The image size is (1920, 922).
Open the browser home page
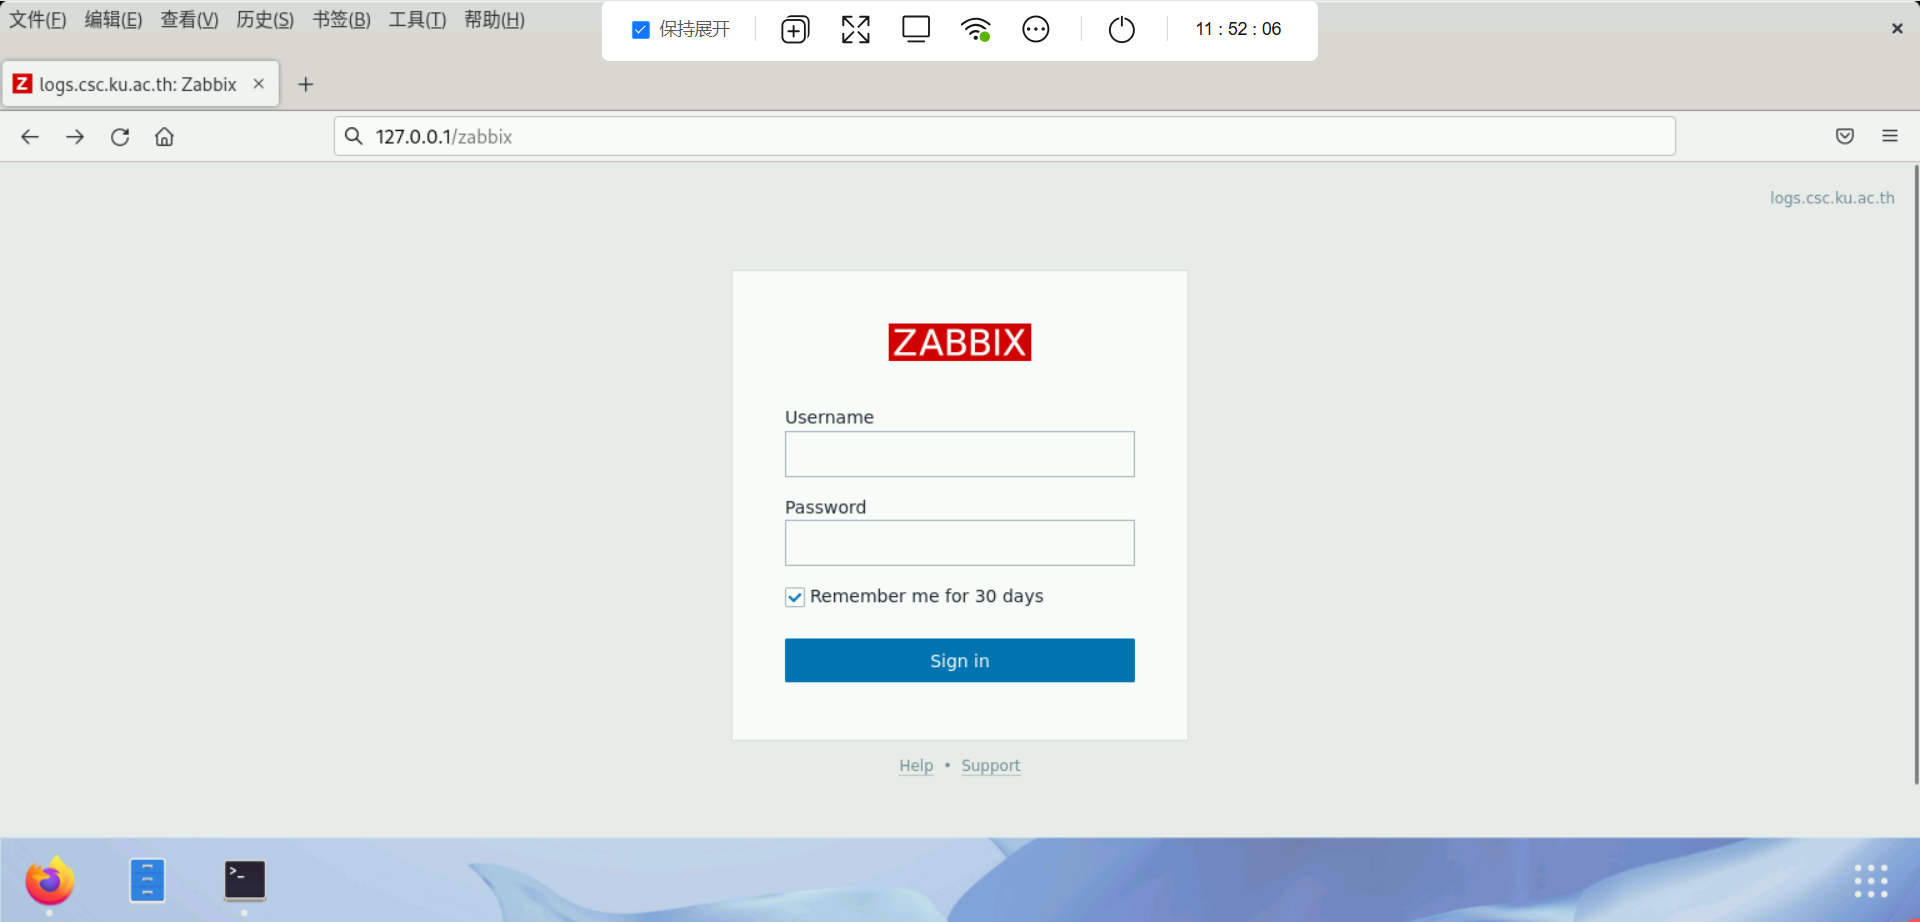[164, 137]
